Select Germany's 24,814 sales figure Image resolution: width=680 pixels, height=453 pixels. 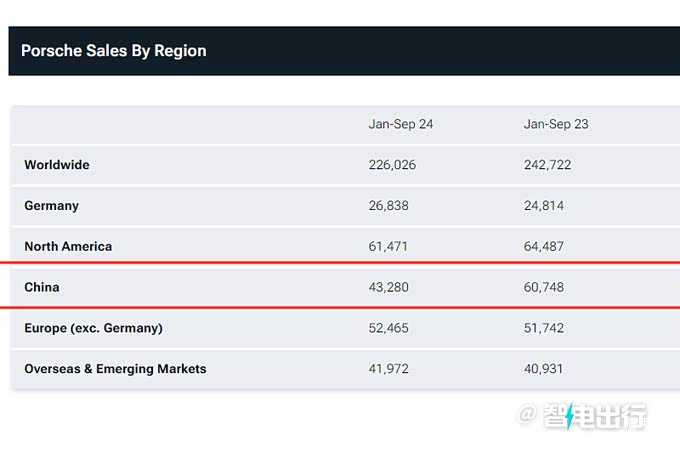click(x=543, y=206)
